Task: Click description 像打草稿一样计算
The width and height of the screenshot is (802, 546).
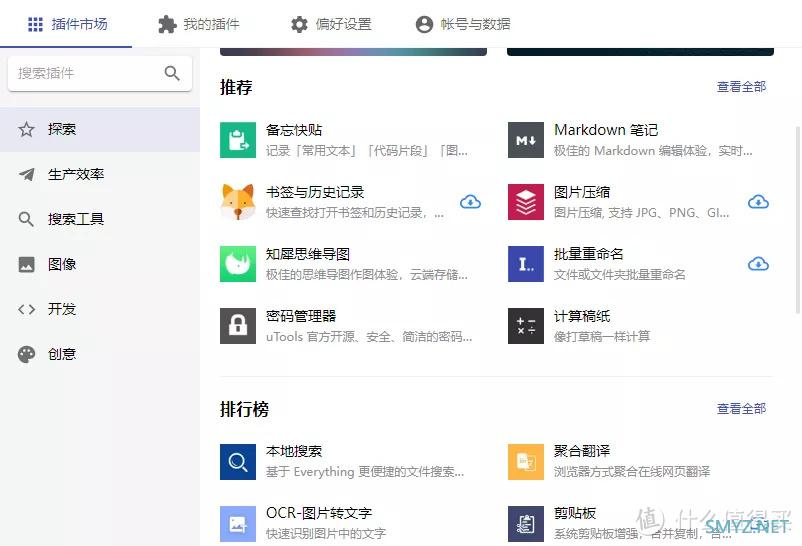Action: pos(602,337)
